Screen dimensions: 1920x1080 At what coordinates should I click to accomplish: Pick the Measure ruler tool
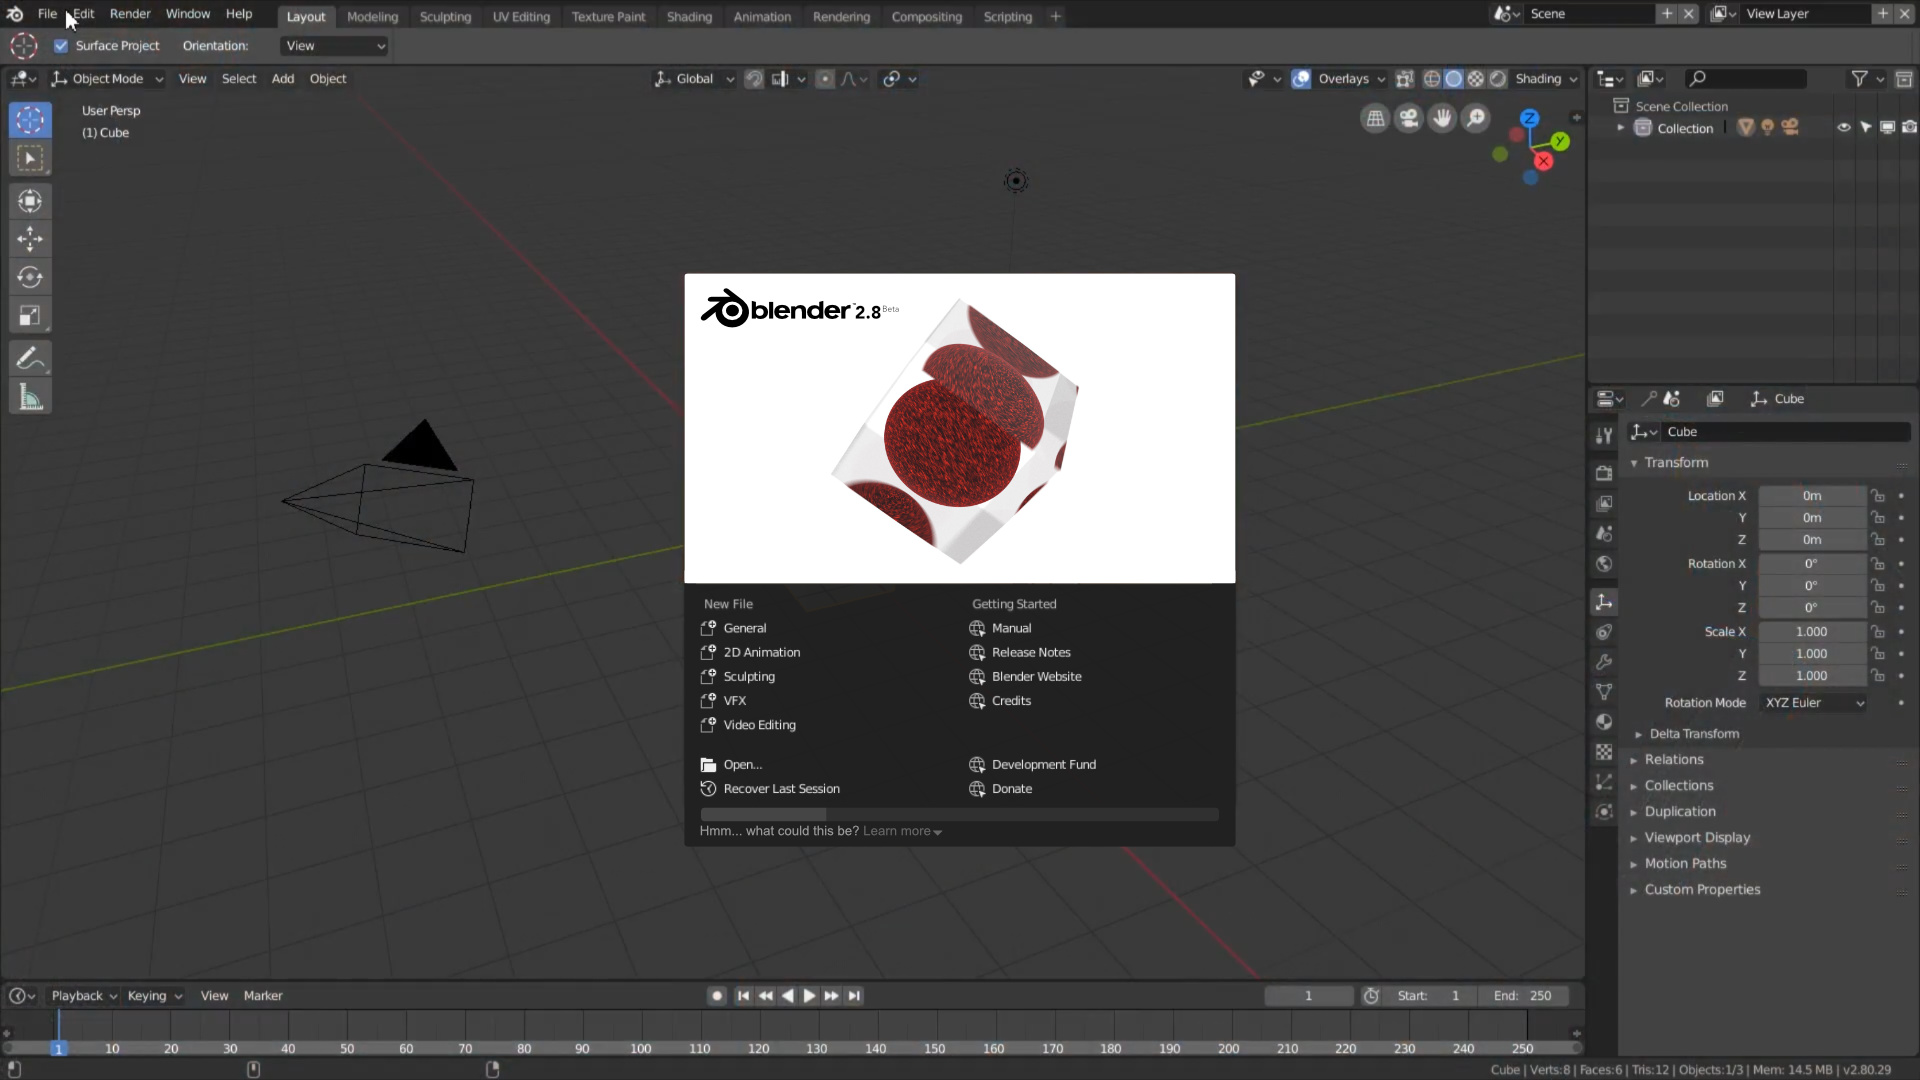click(x=30, y=398)
